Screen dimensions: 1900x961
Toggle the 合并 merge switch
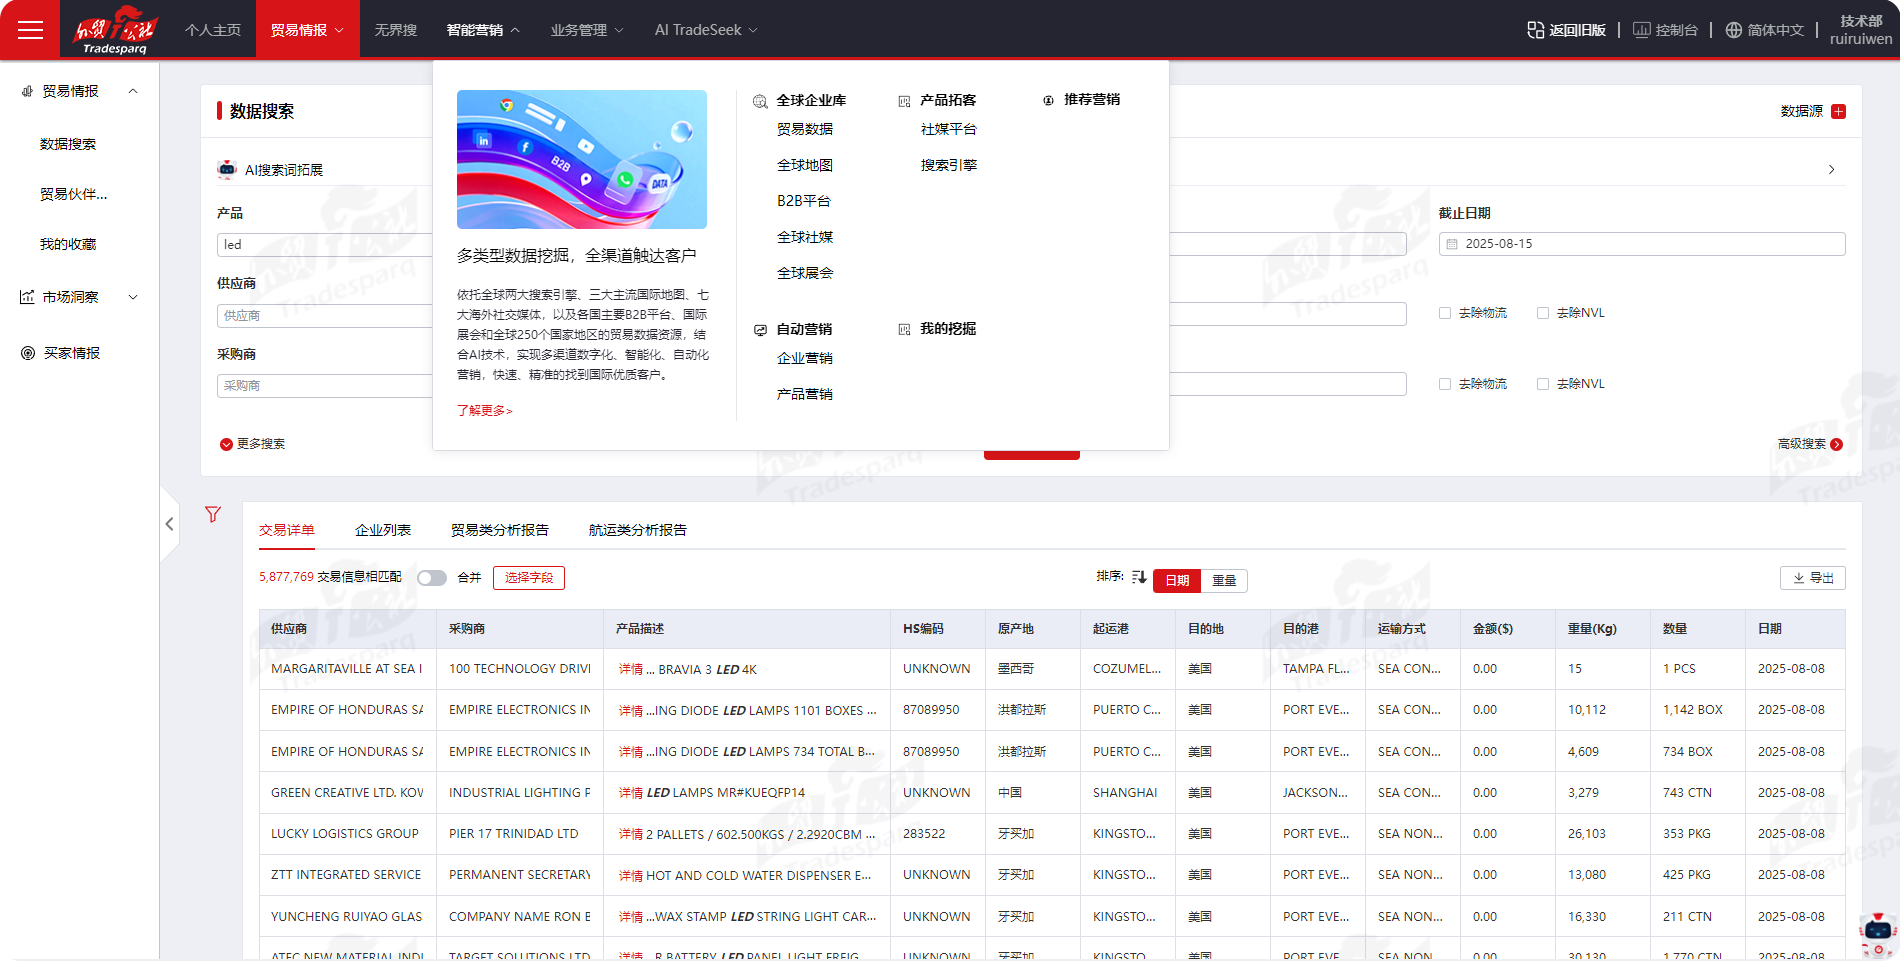click(432, 578)
